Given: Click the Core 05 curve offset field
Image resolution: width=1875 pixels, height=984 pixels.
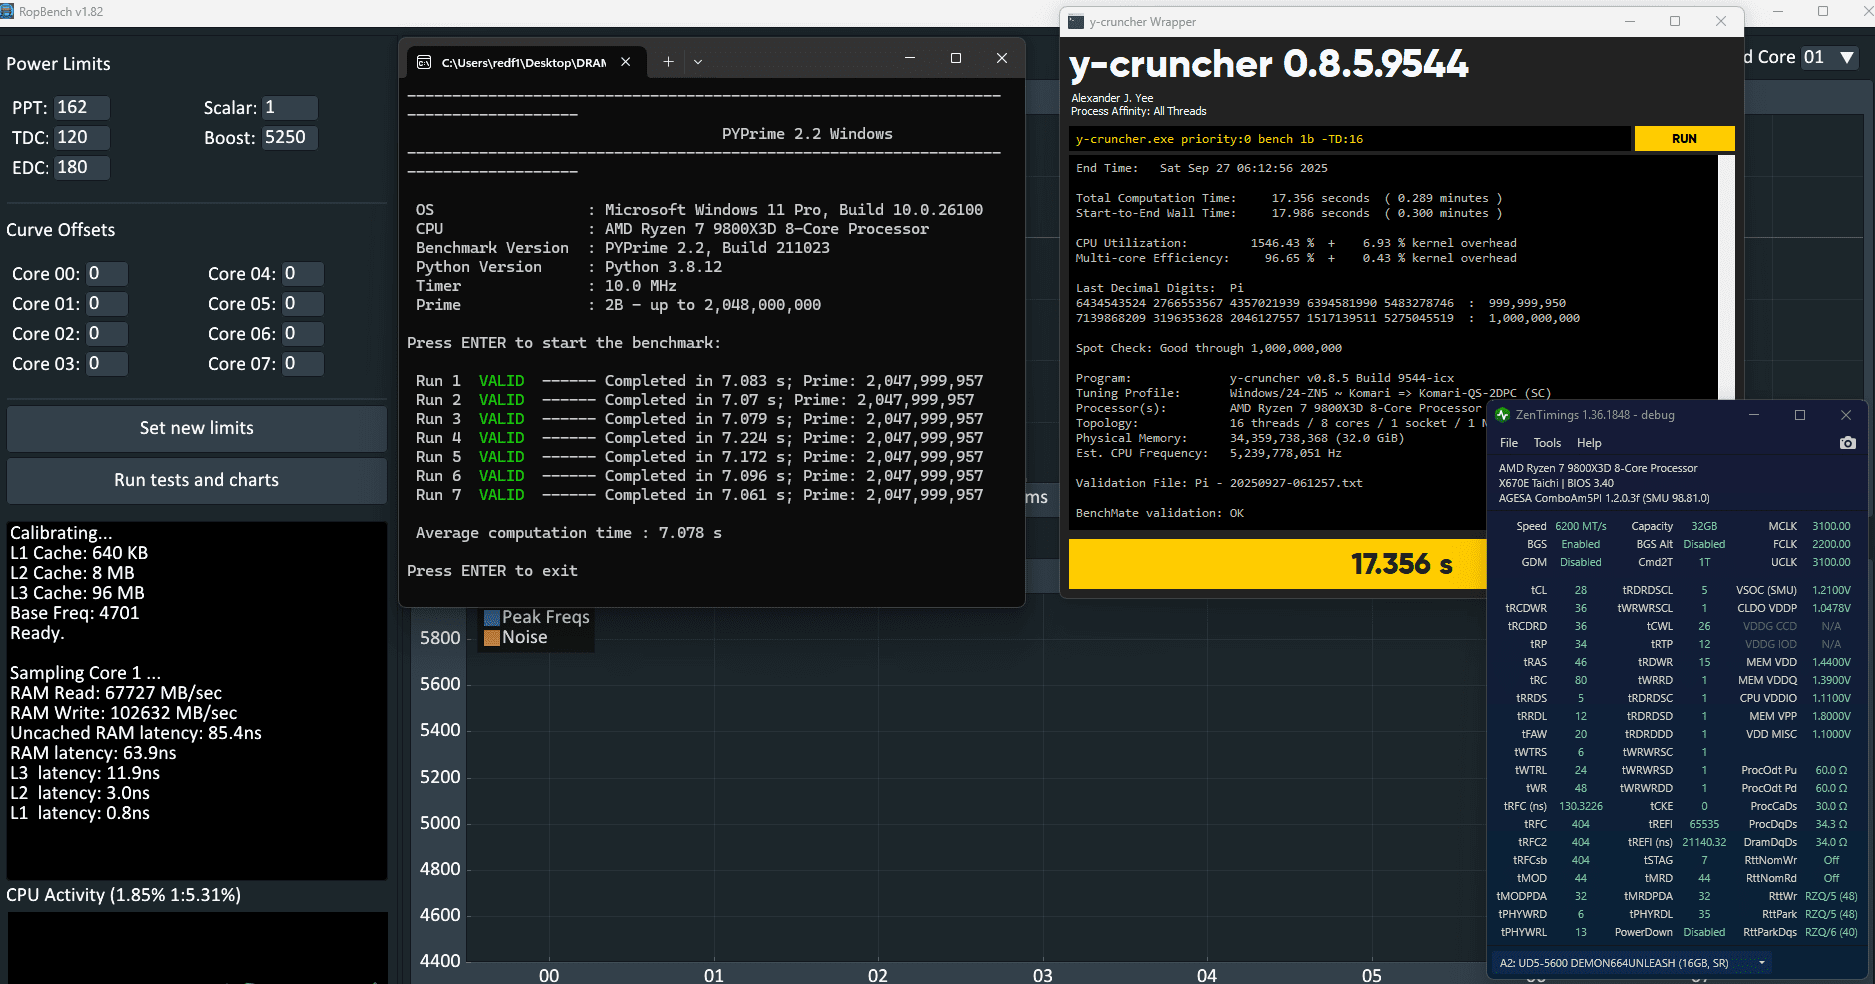Looking at the screenshot, I should (x=302, y=304).
